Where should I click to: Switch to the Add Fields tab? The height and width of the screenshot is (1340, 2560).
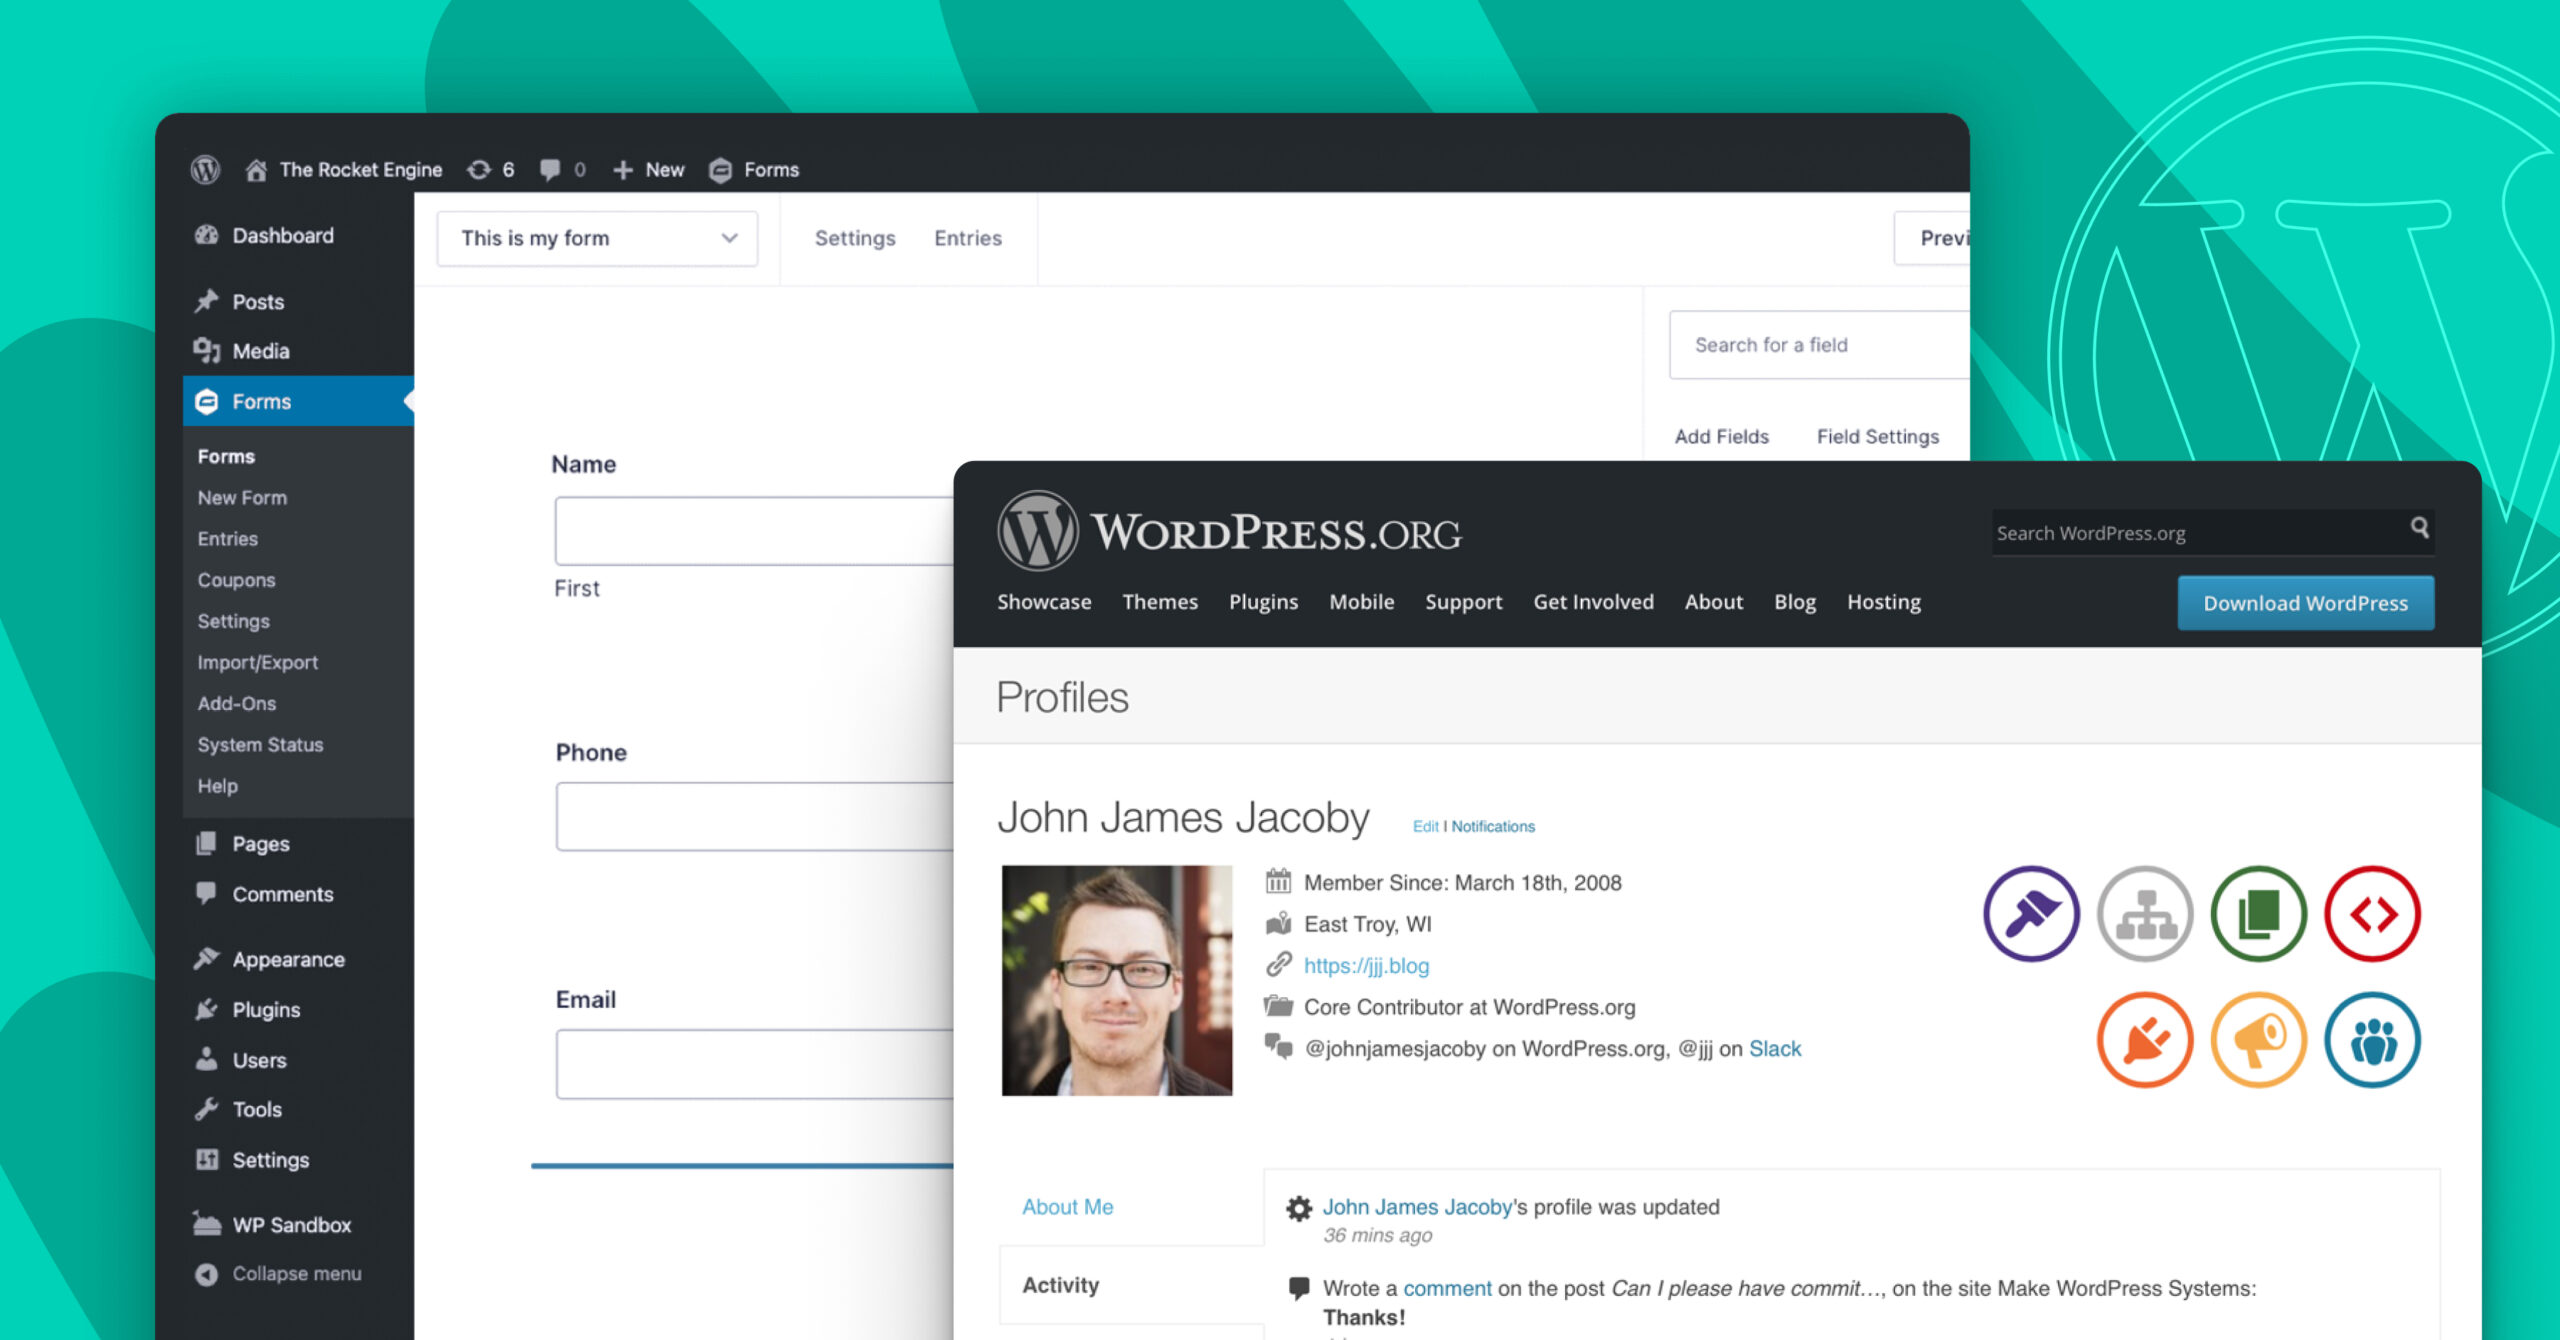1721,436
